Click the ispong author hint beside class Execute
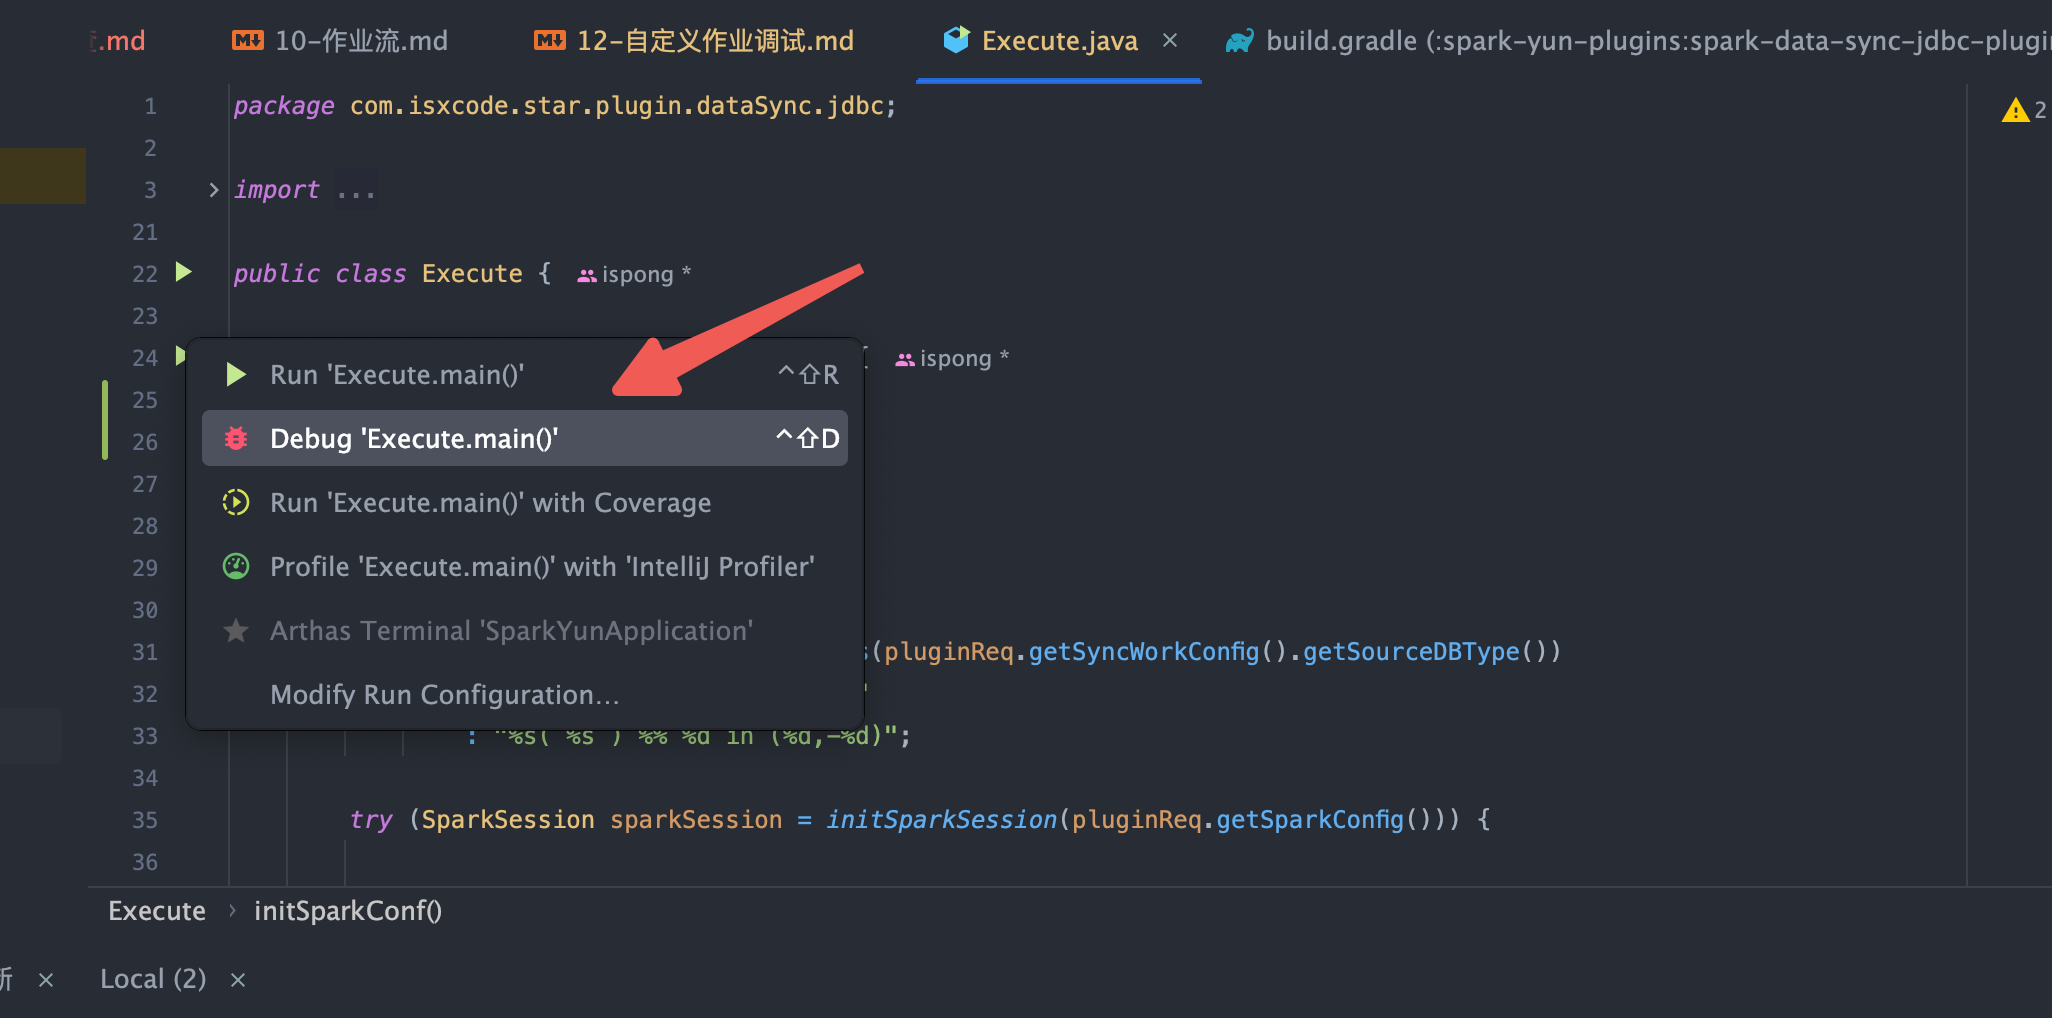This screenshot has width=2052, height=1018. [634, 274]
